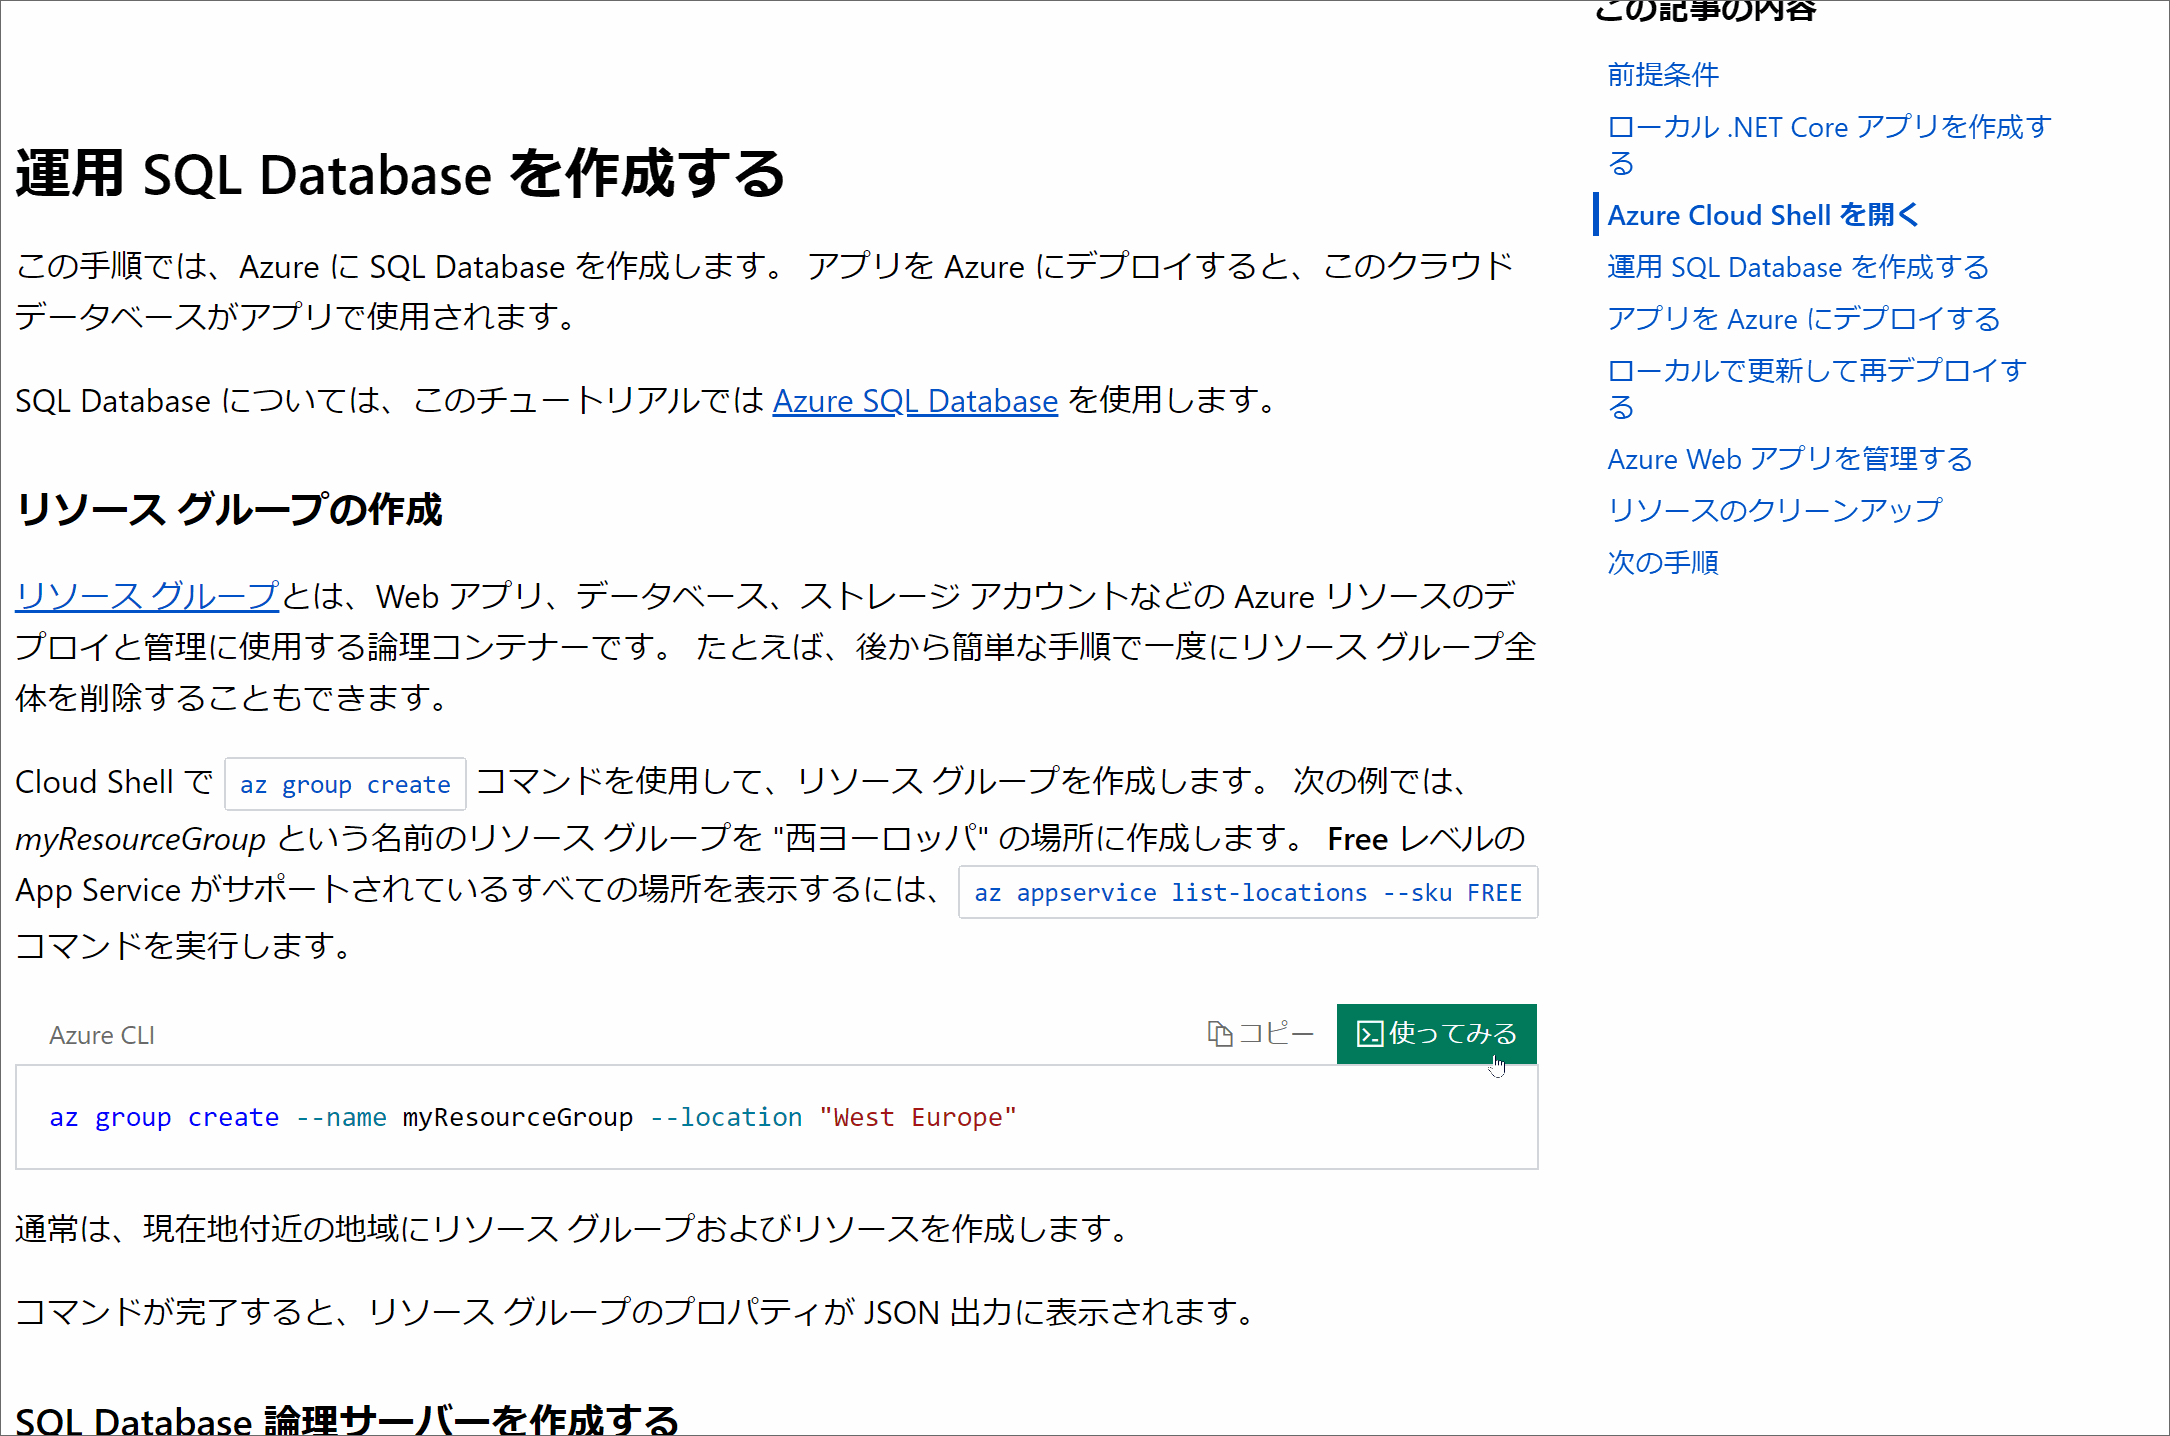Open the リソース グループ hyperlink

tap(147, 596)
